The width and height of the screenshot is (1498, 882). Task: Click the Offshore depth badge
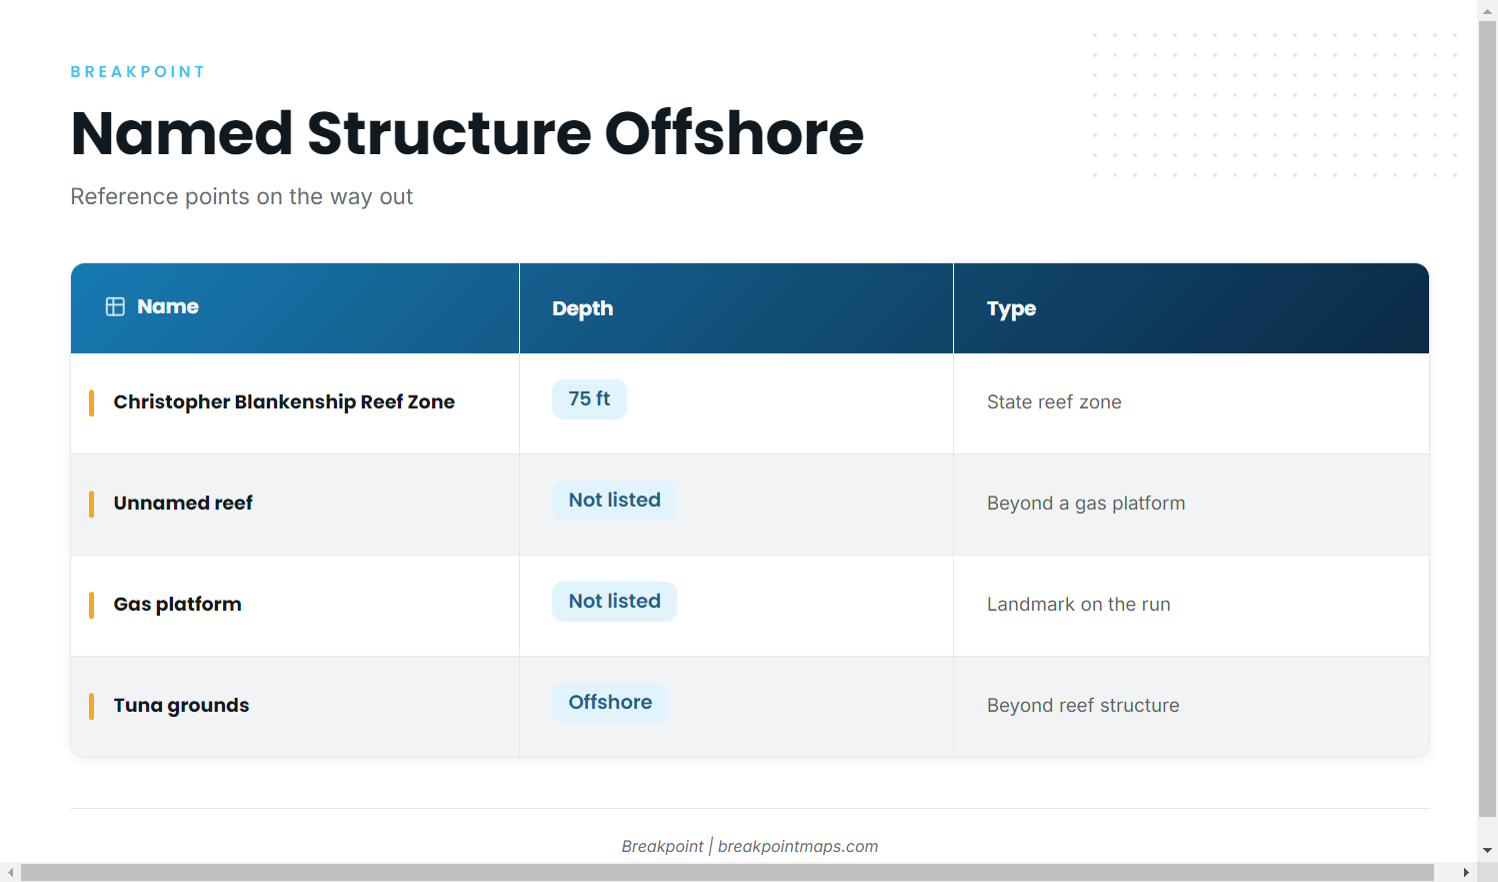[x=610, y=702]
